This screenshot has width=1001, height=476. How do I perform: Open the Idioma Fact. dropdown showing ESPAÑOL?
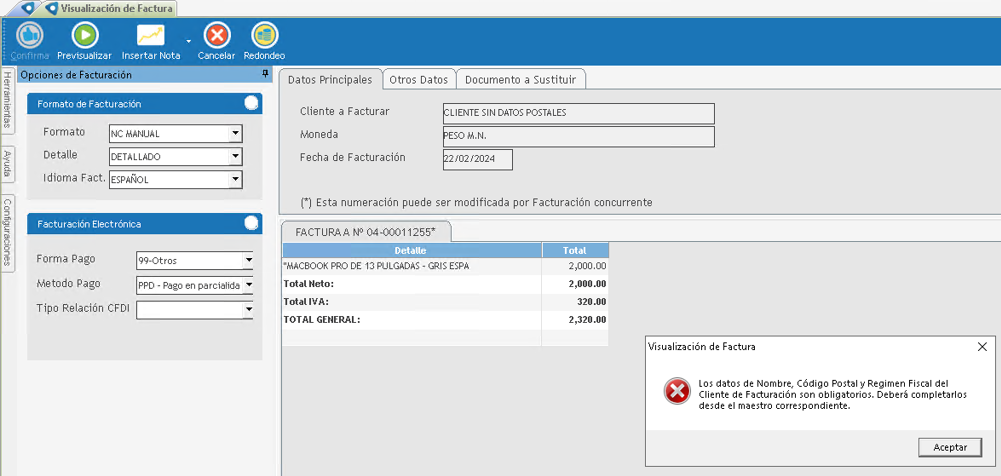point(236,179)
